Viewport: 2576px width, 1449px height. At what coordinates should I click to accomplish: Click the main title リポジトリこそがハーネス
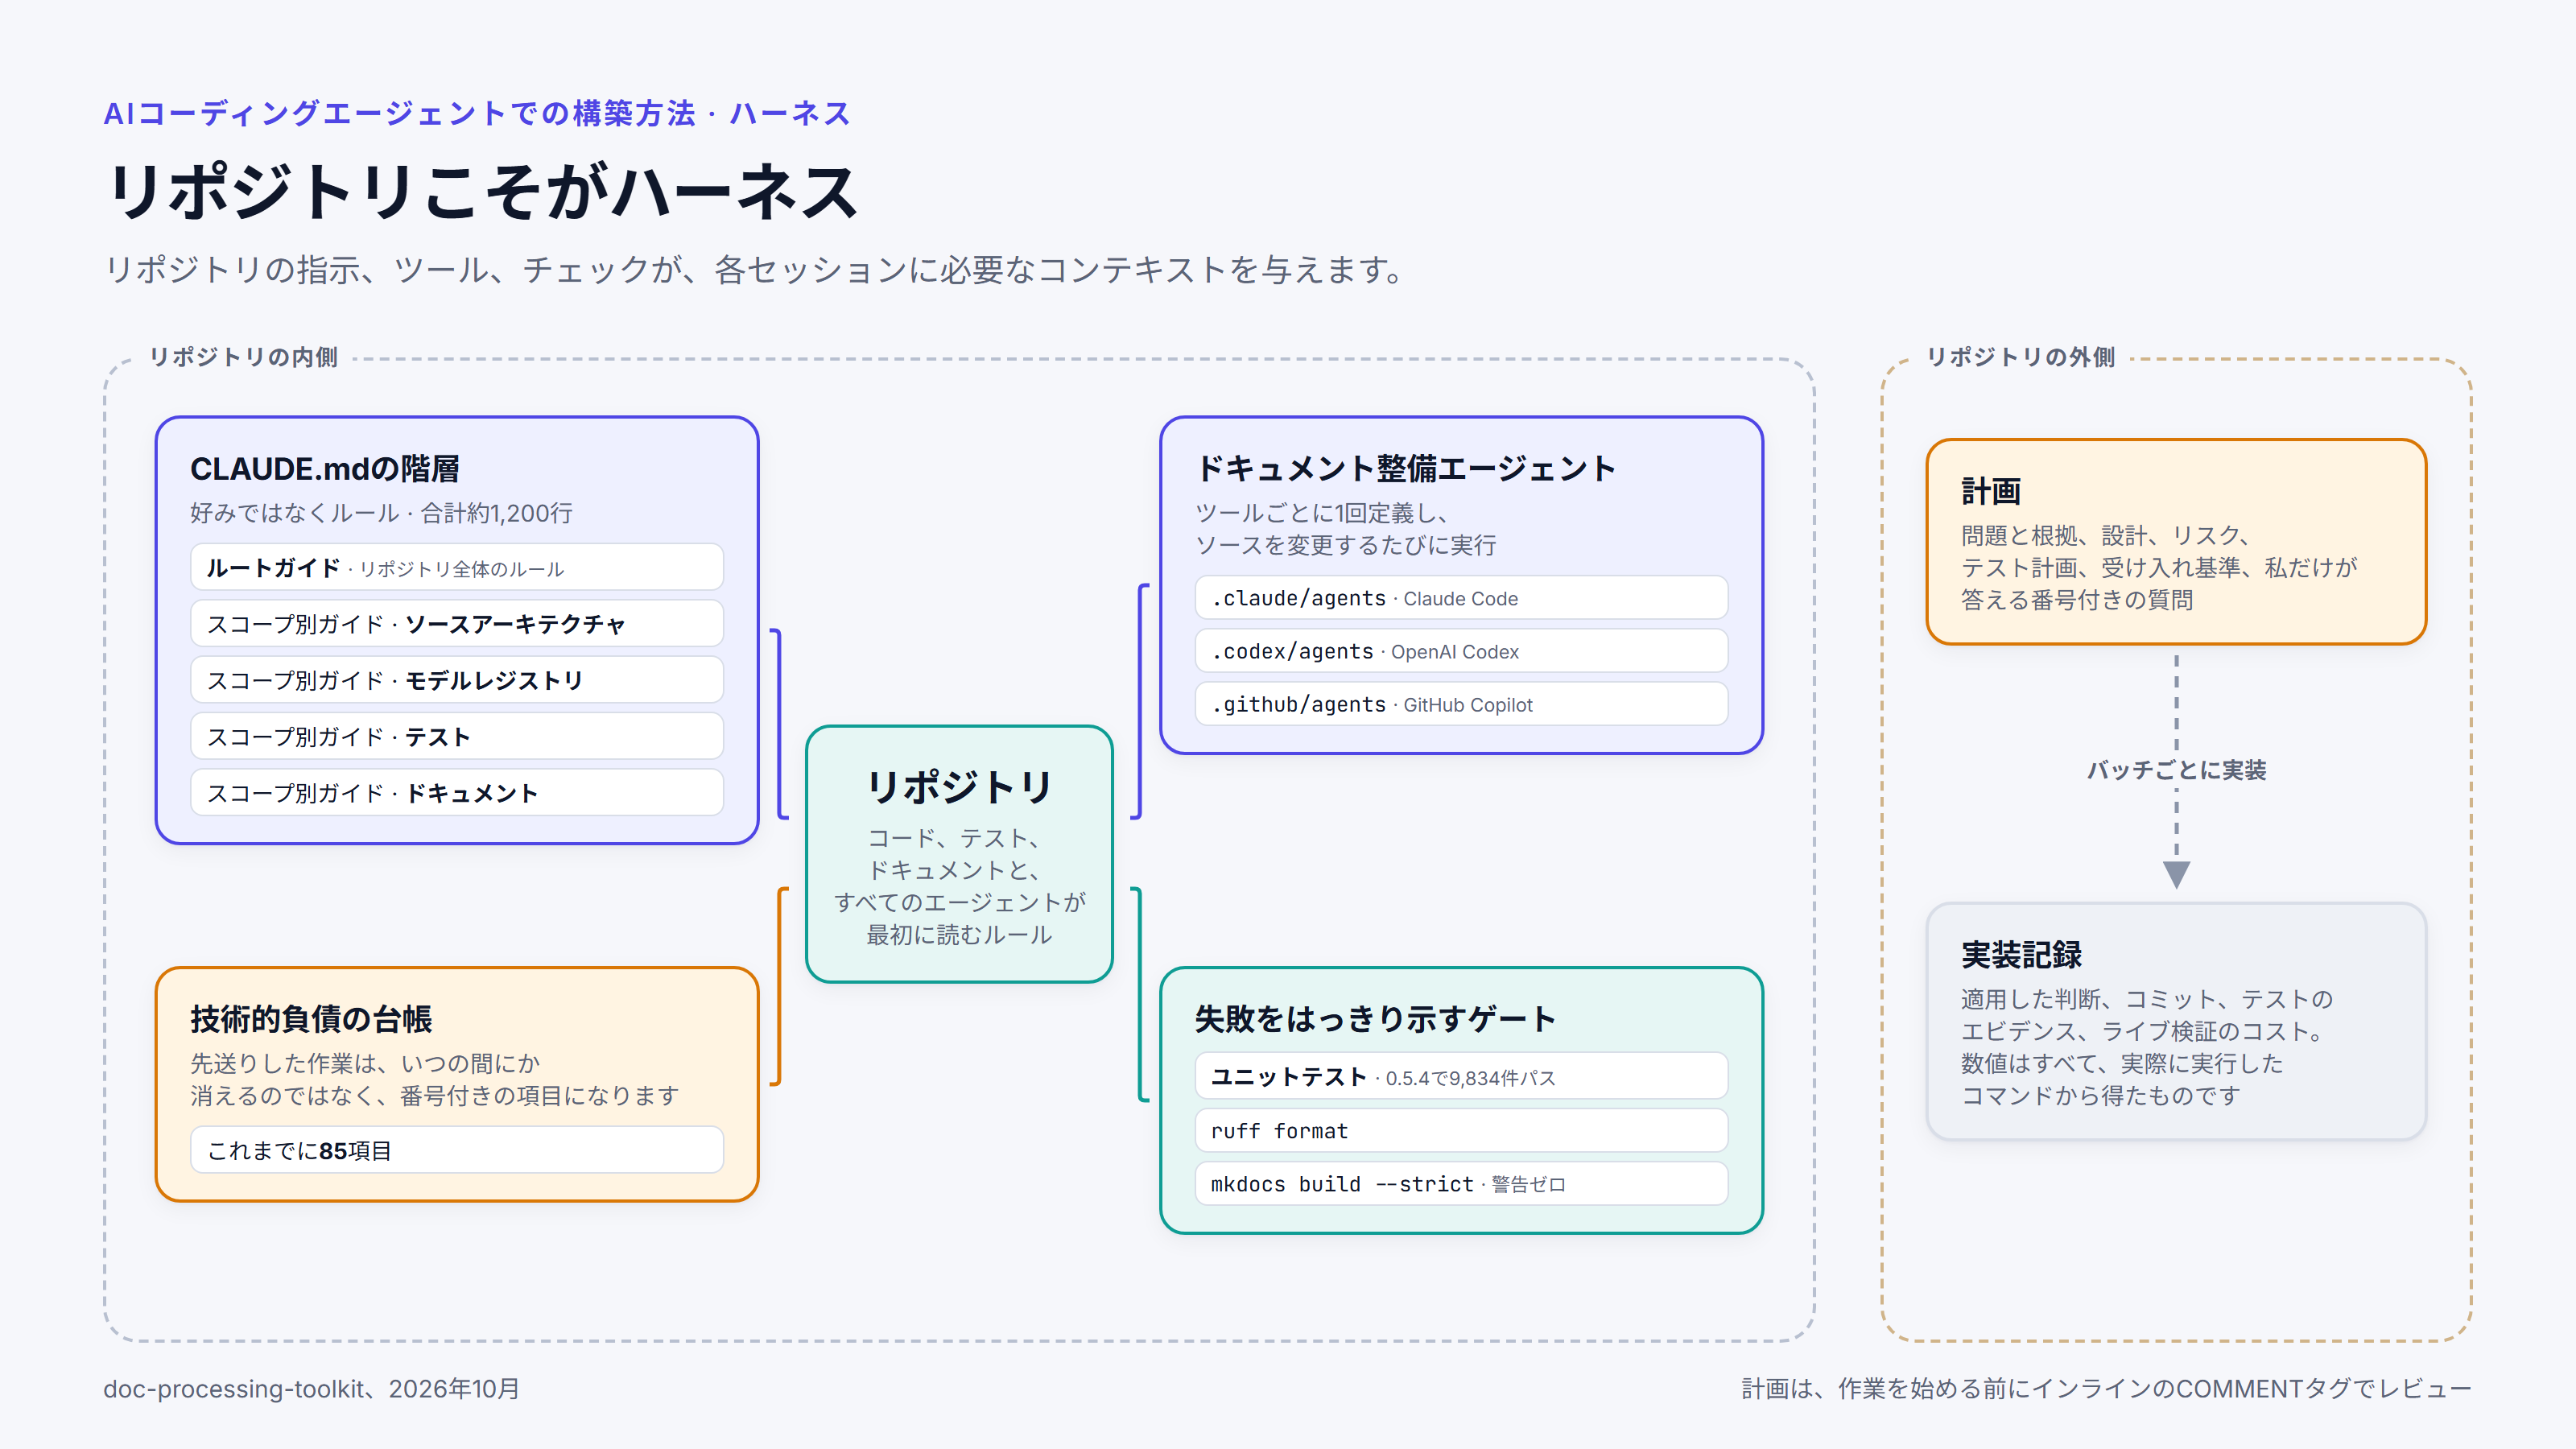tap(482, 192)
